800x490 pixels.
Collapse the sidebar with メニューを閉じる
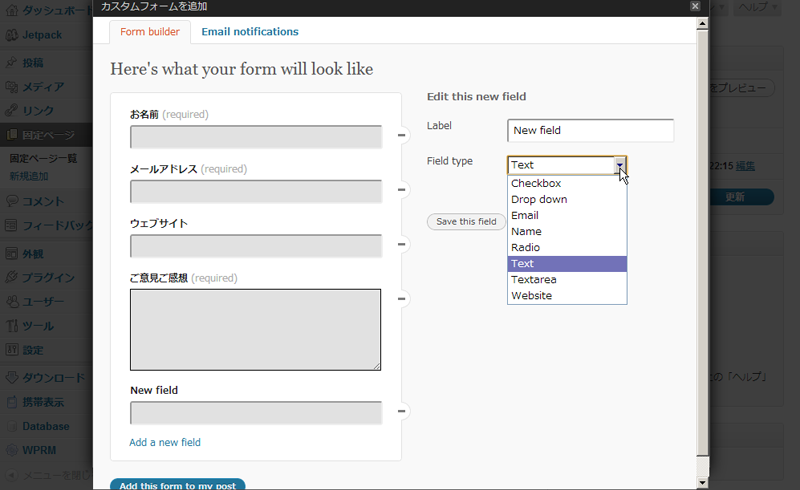pos(48,475)
